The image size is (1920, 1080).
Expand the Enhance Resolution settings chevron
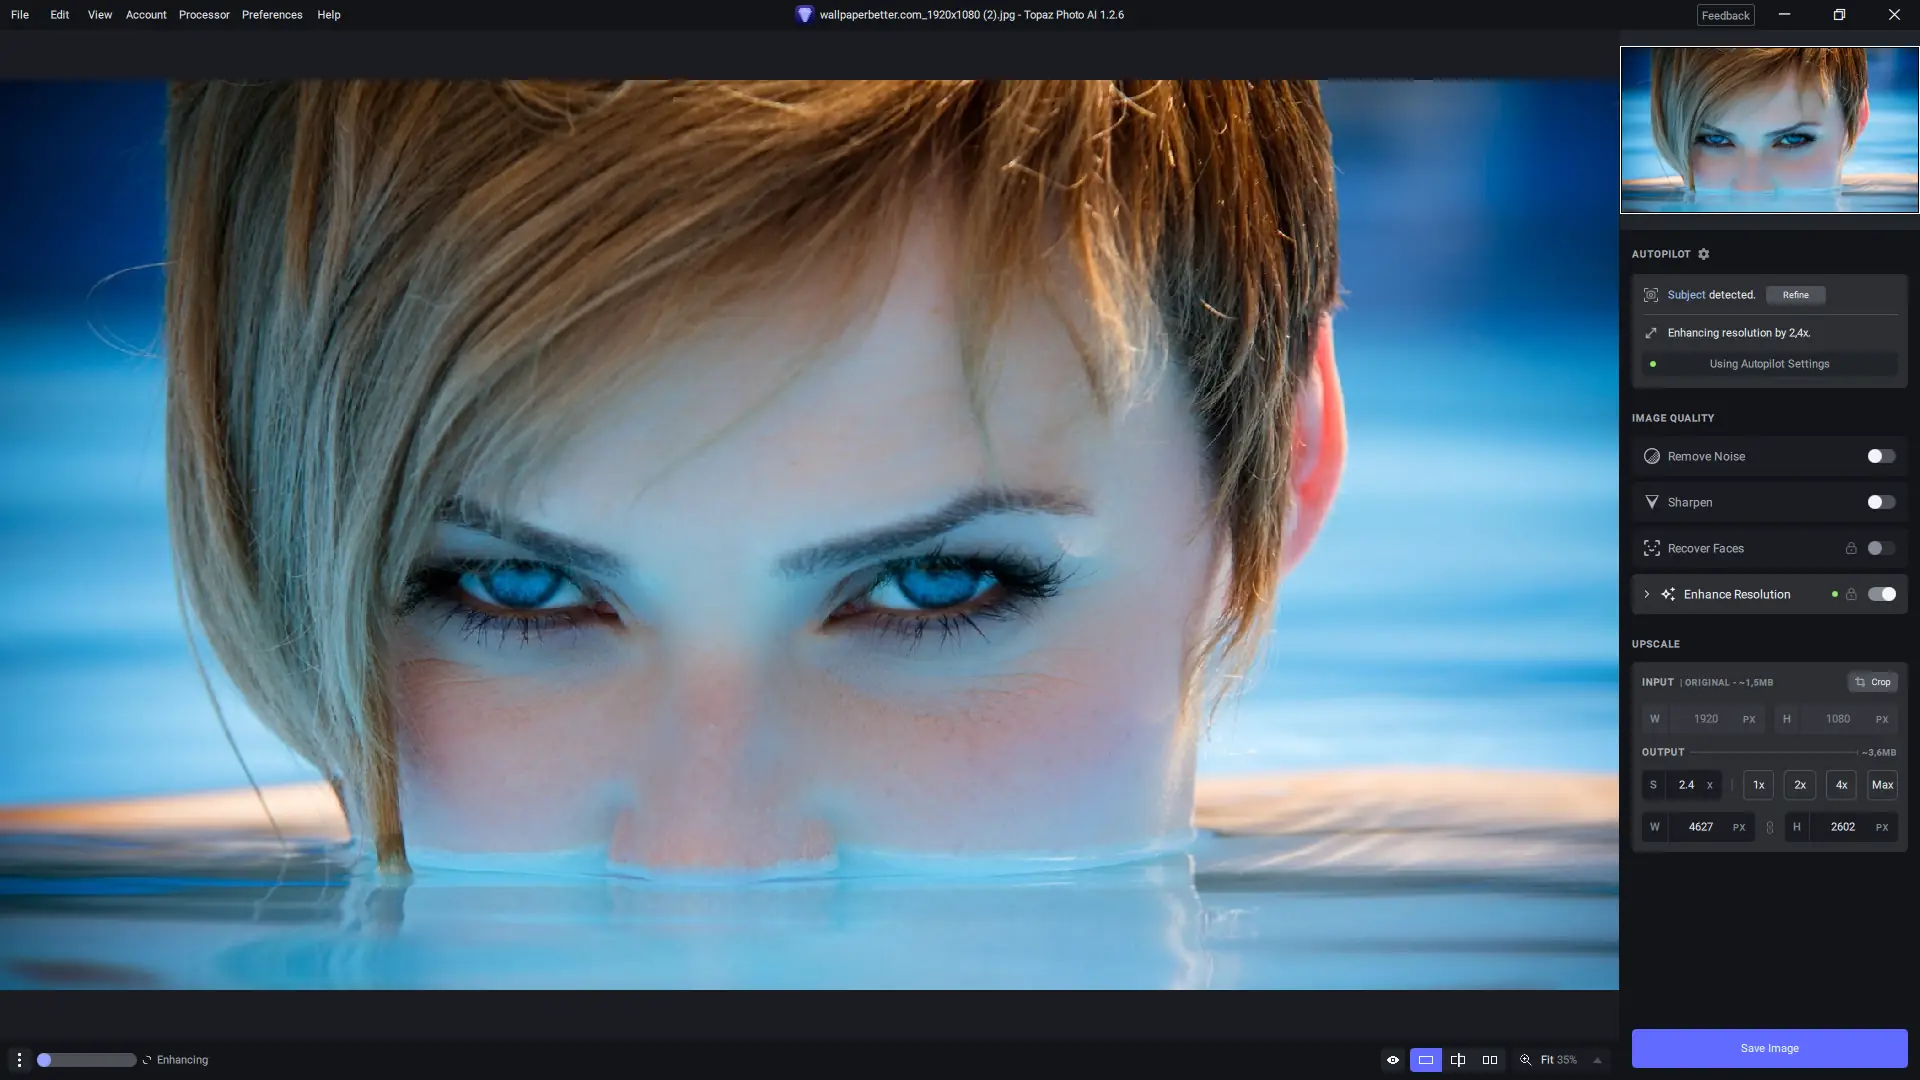click(x=1647, y=594)
